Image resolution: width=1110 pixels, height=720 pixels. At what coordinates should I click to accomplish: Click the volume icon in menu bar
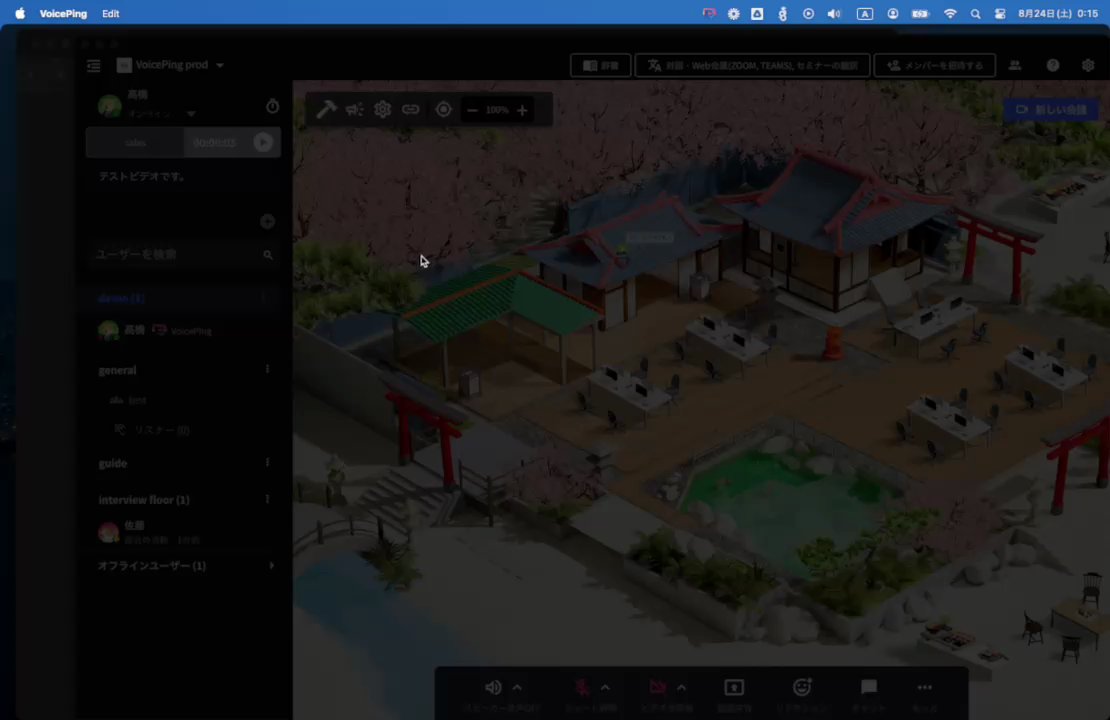(x=834, y=13)
